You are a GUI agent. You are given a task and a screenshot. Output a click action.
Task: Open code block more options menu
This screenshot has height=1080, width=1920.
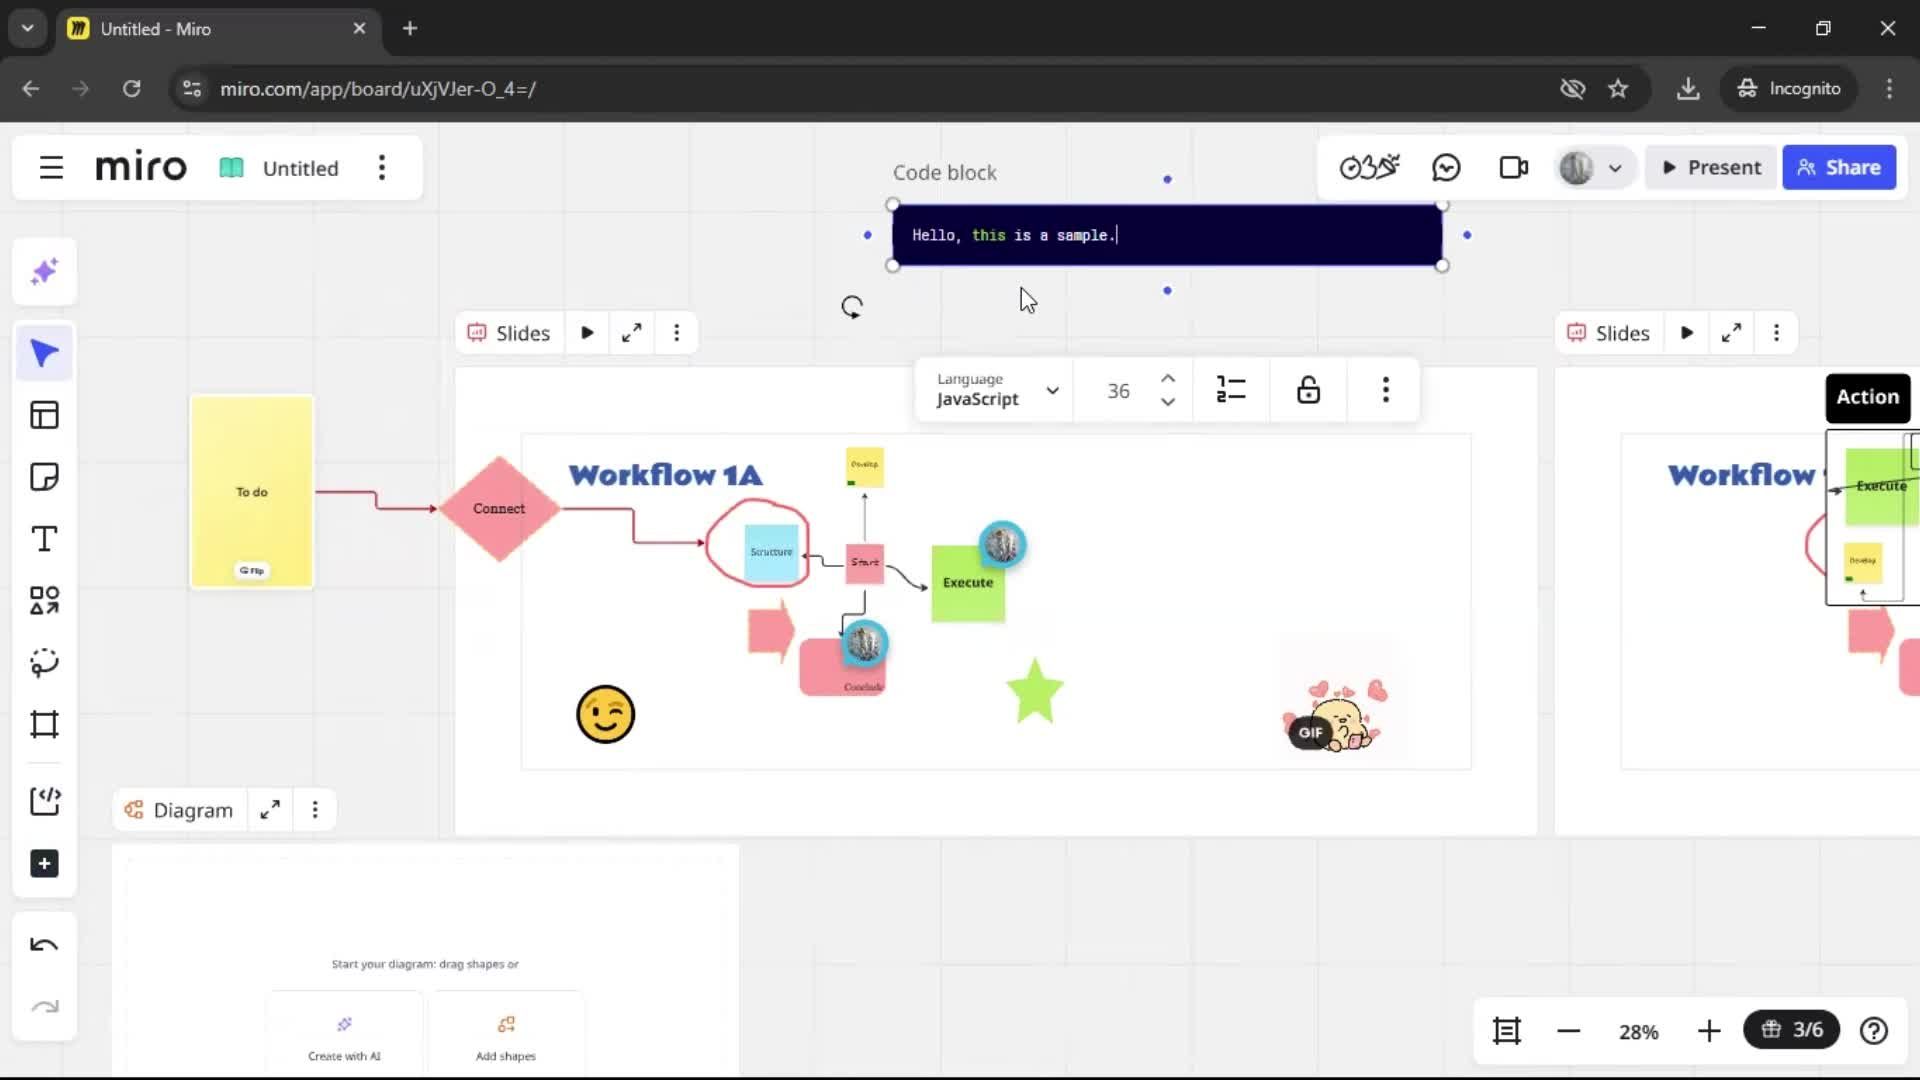[1385, 390]
